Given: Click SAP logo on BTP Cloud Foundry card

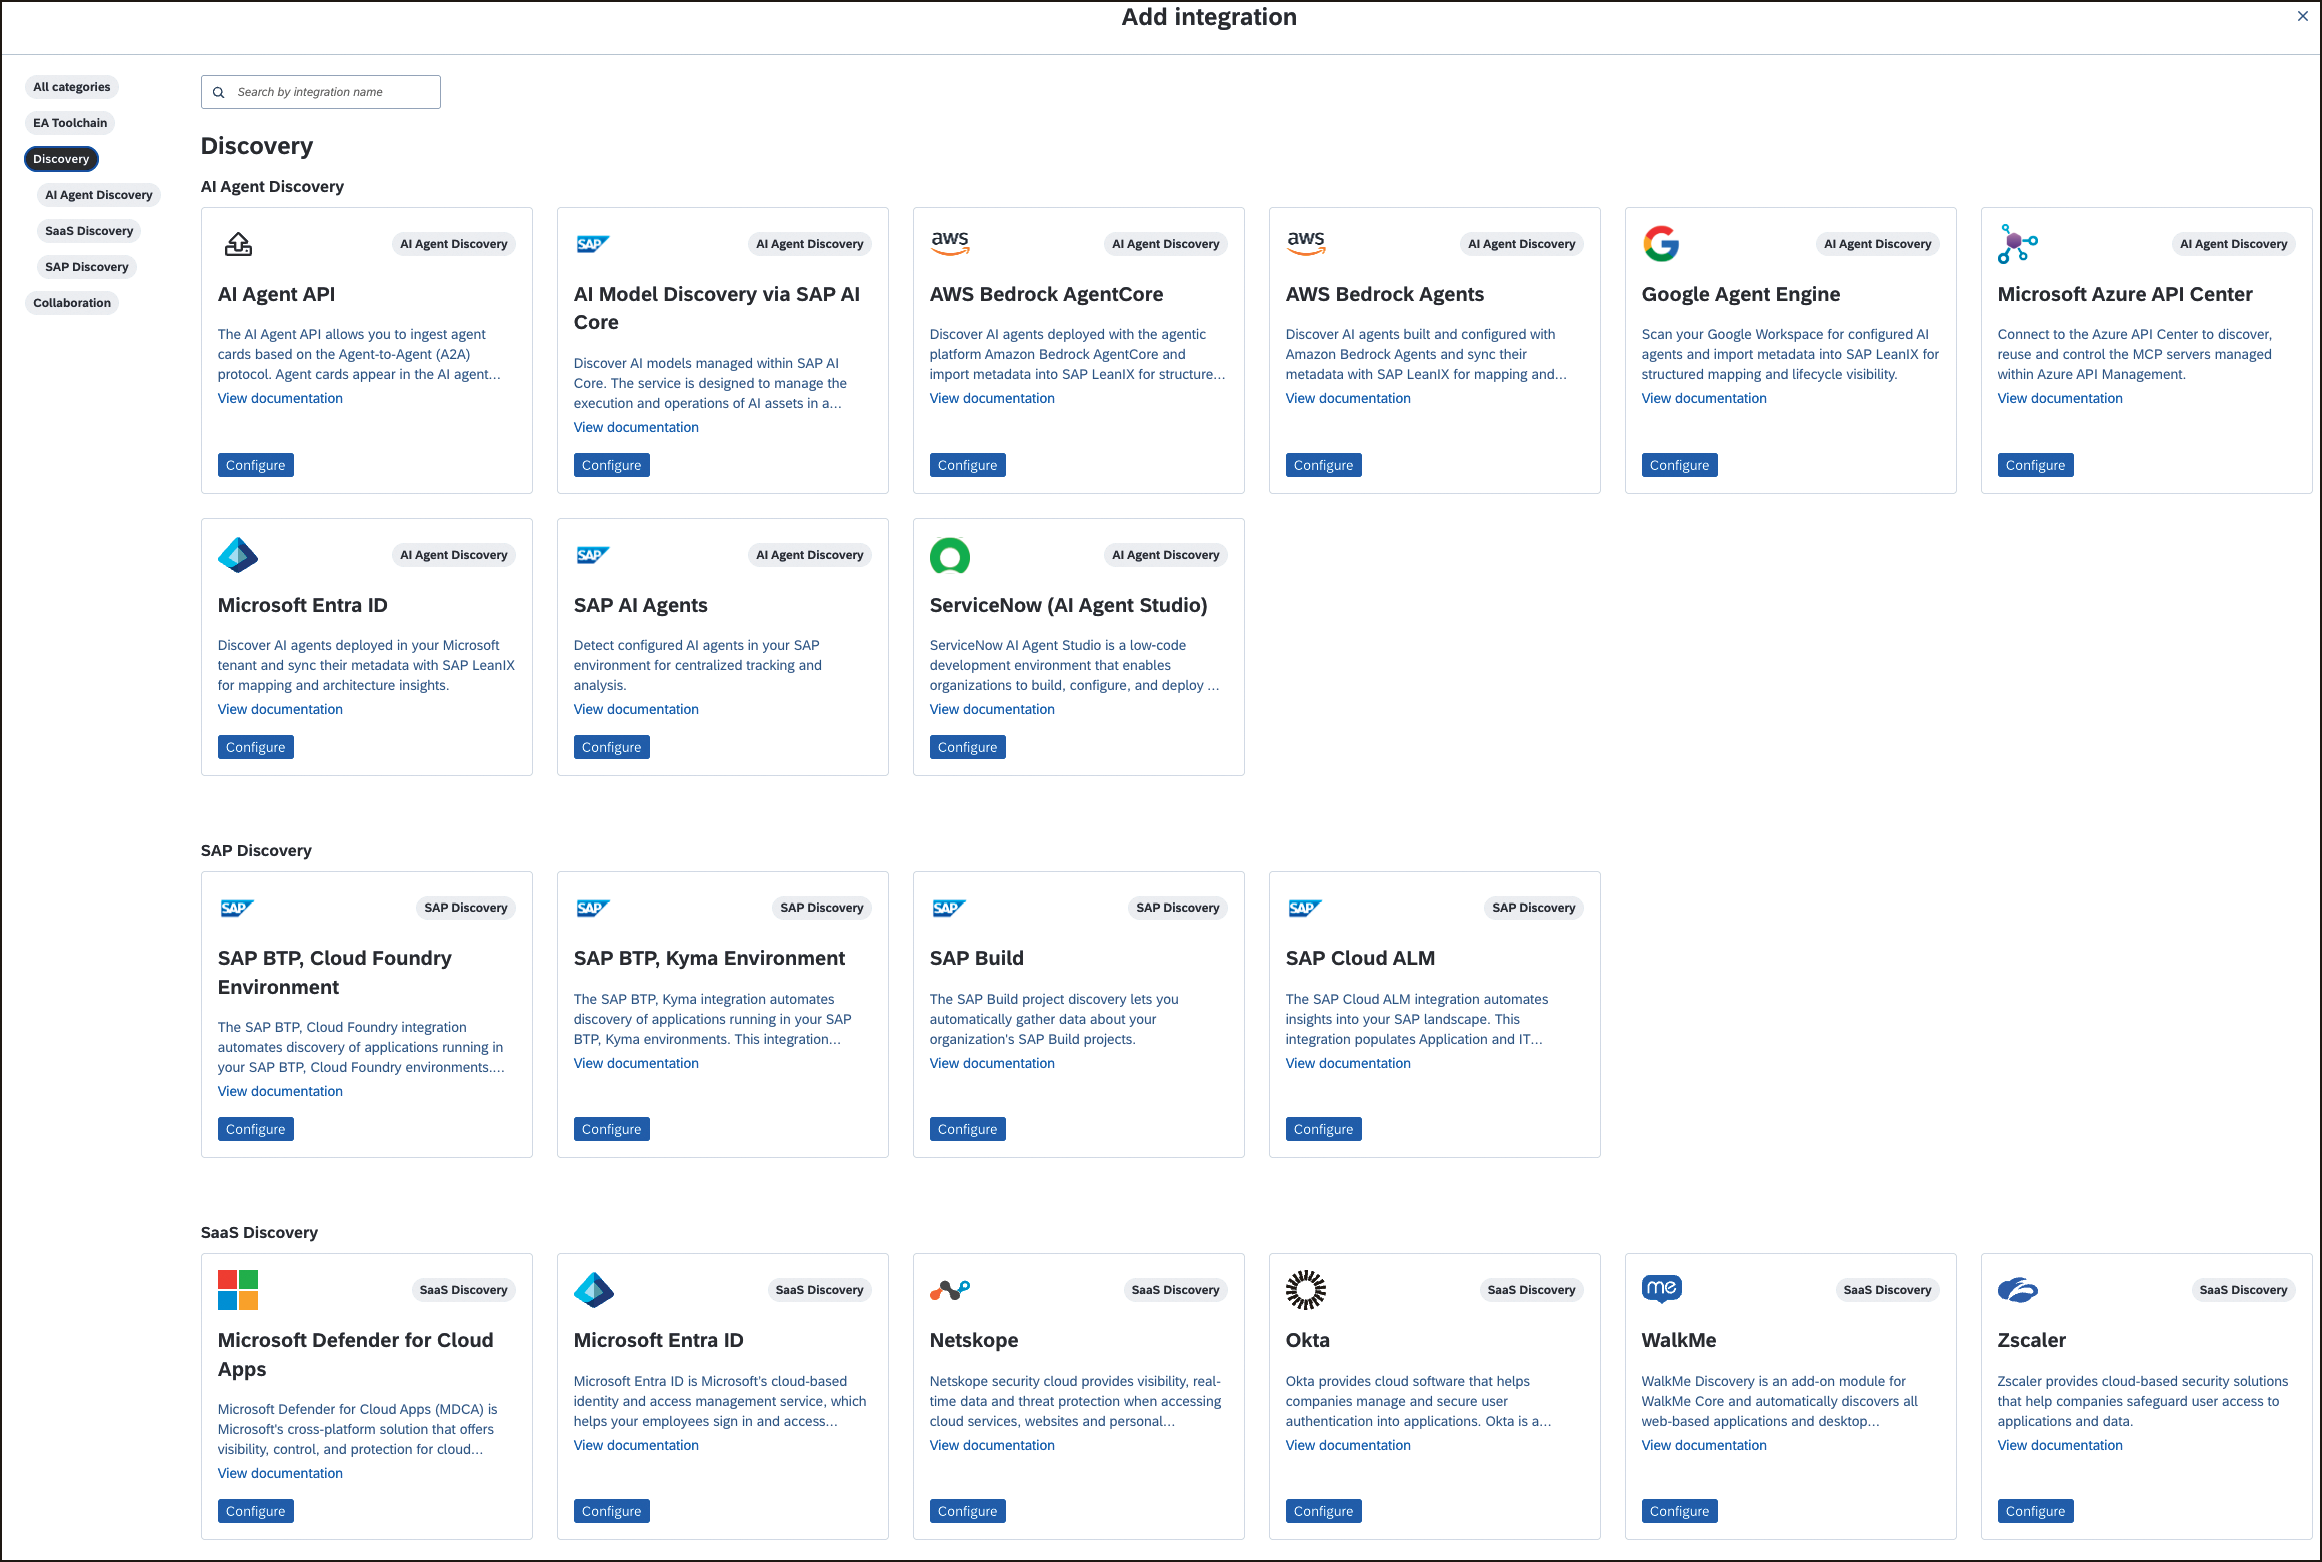Looking at the screenshot, I should [x=237, y=908].
